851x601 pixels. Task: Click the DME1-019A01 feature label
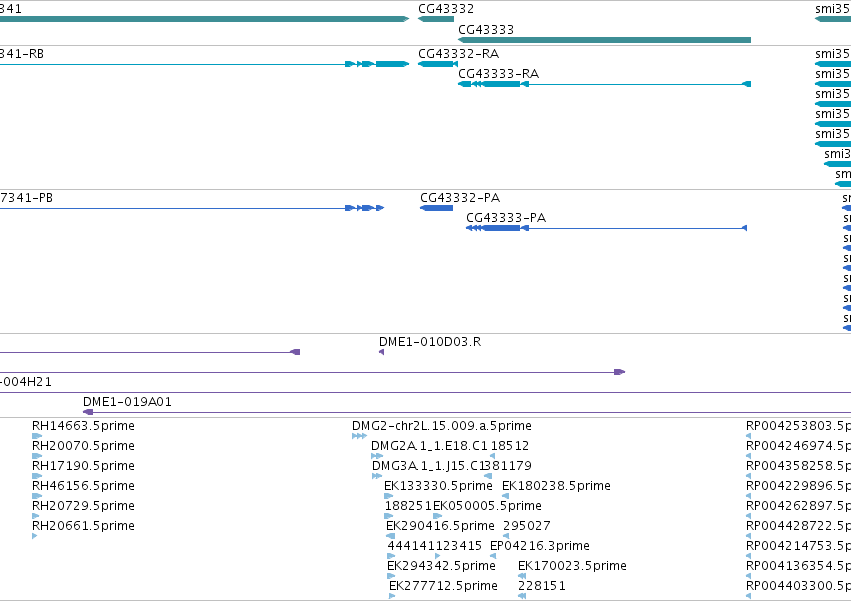pyautogui.click(x=127, y=402)
